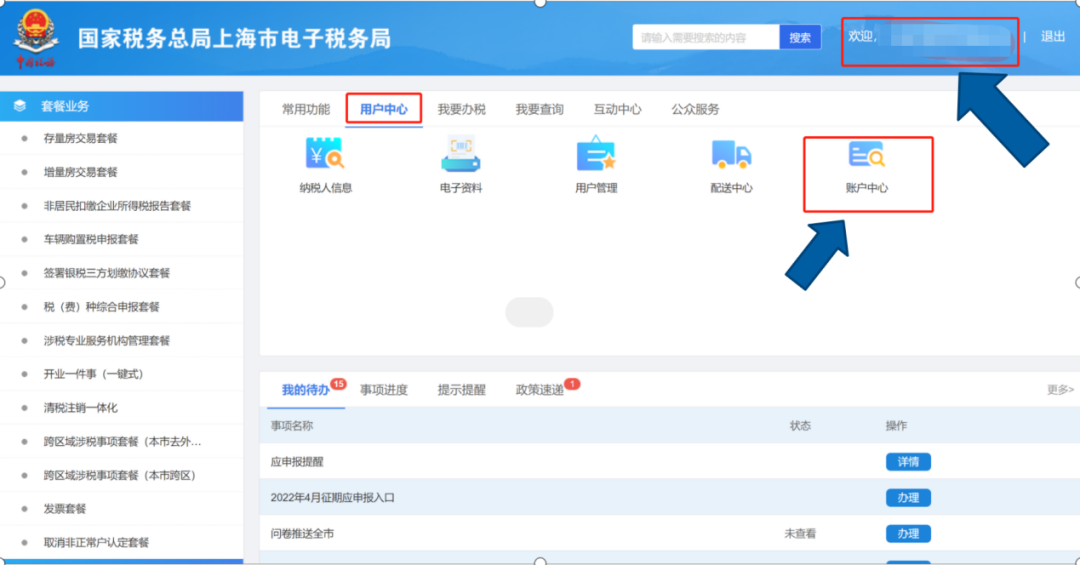Open 非居民扣缴企业所得税报告套餐
This screenshot has height=565, width=1080.
click(117, 206)
